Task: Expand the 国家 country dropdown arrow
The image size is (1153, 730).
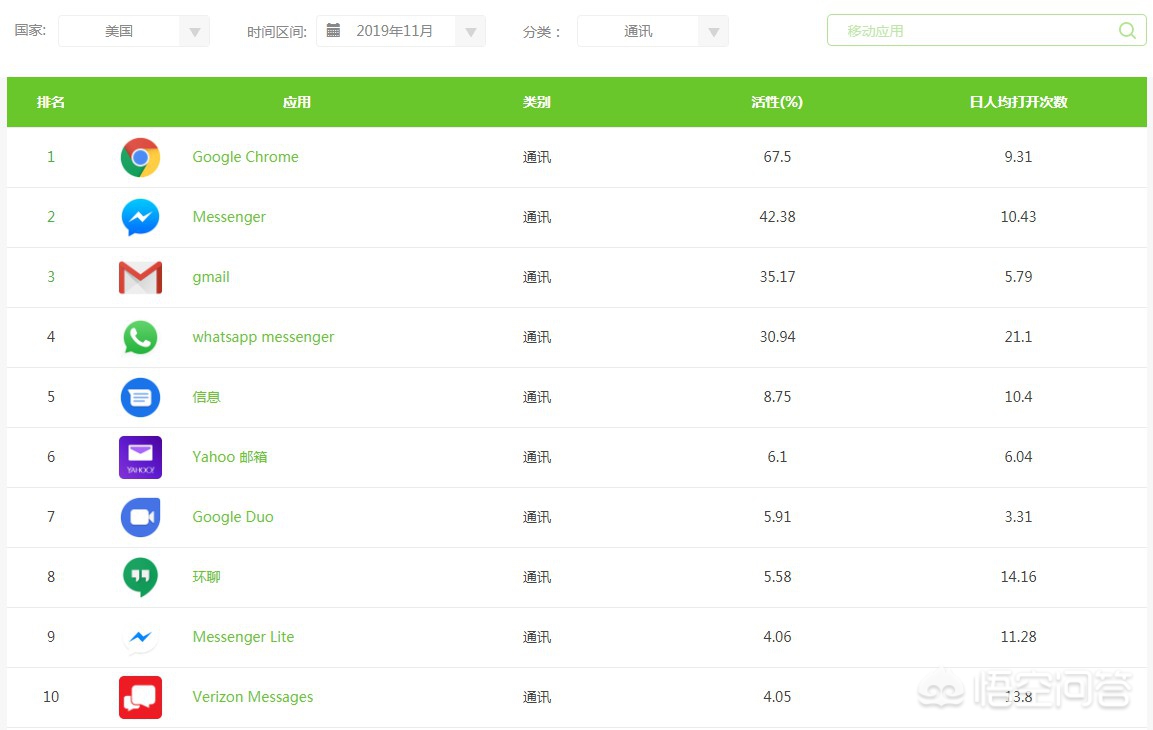Action: [x=195, y=32]
